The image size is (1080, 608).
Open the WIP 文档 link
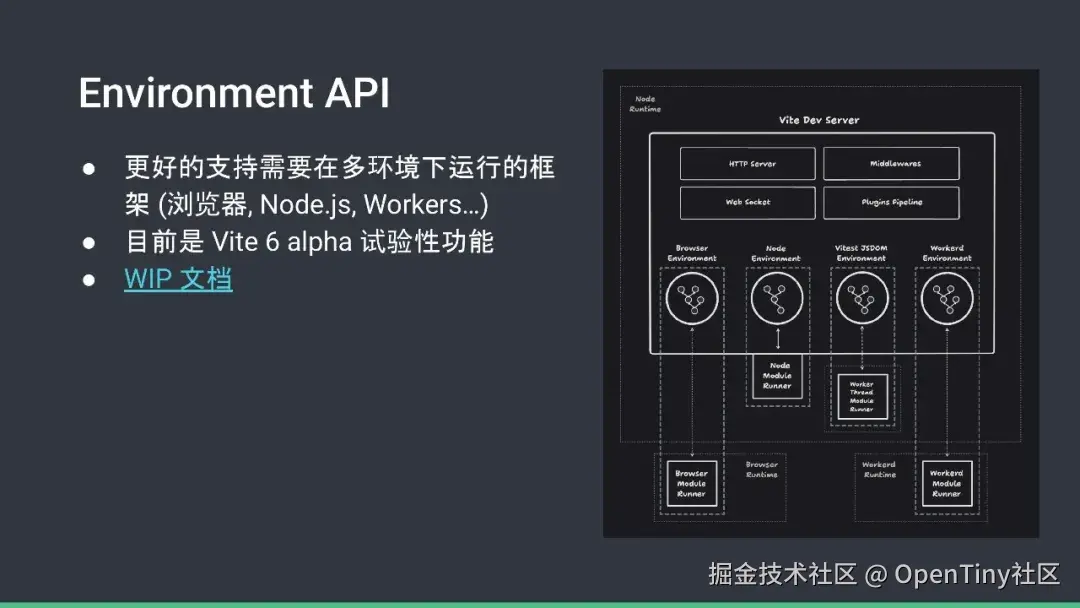click(178, 279)
